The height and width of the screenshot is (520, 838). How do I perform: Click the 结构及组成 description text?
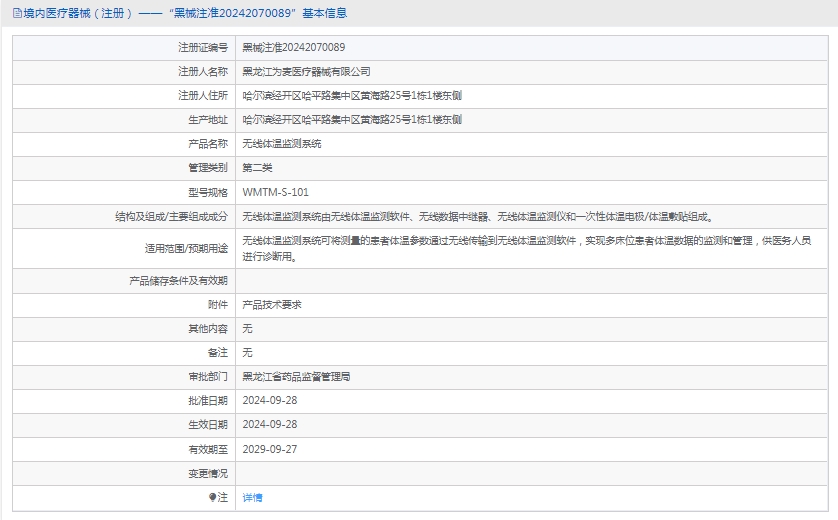tap(477, 215)
